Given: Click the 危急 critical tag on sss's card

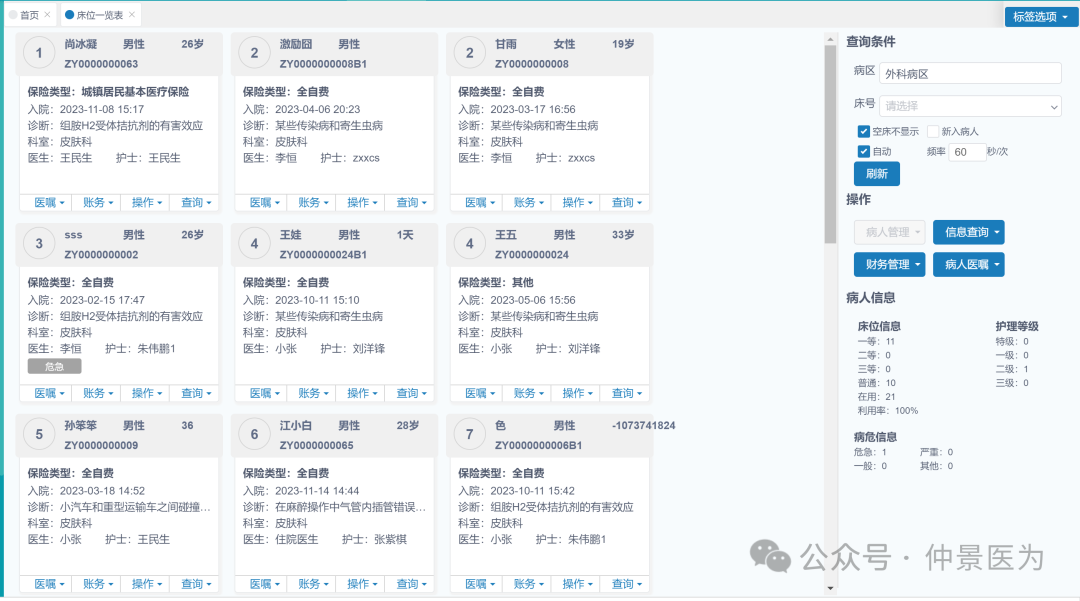Looking at the screenshot, I should coord(54,366).
